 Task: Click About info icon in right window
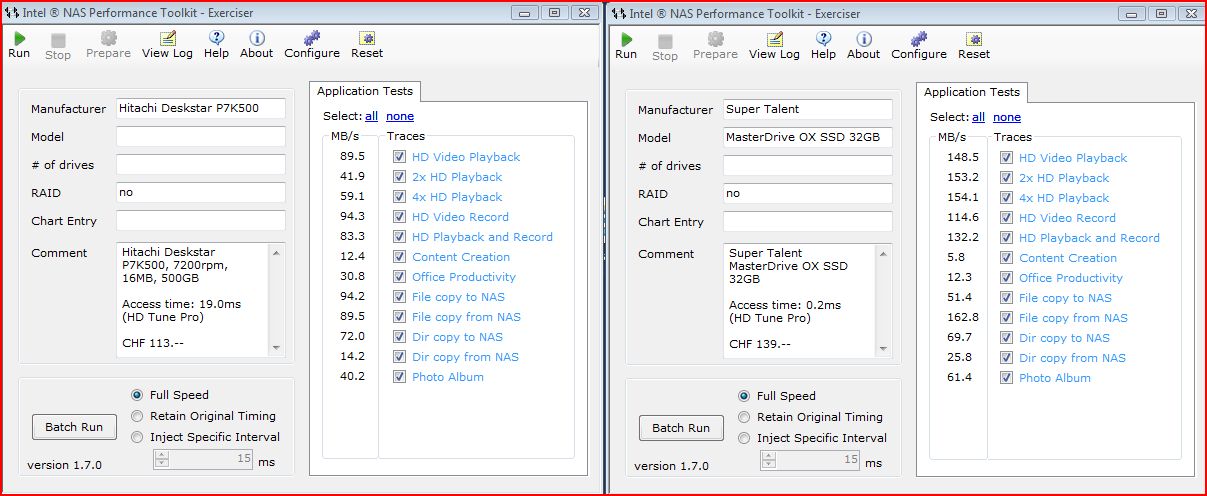tap(864, 39)
